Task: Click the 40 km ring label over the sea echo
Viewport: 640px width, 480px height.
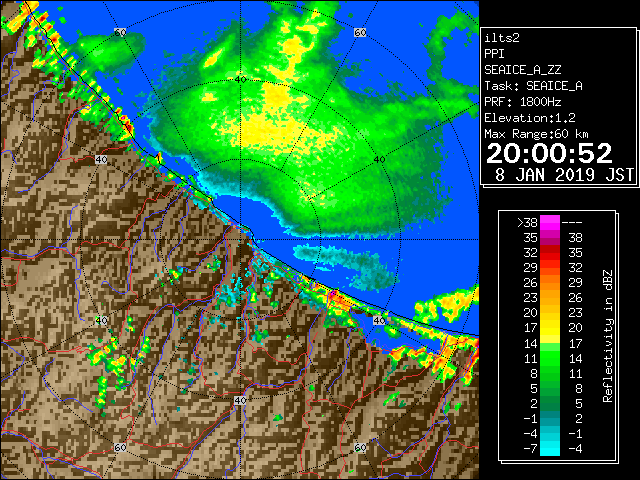Action: 379,160
